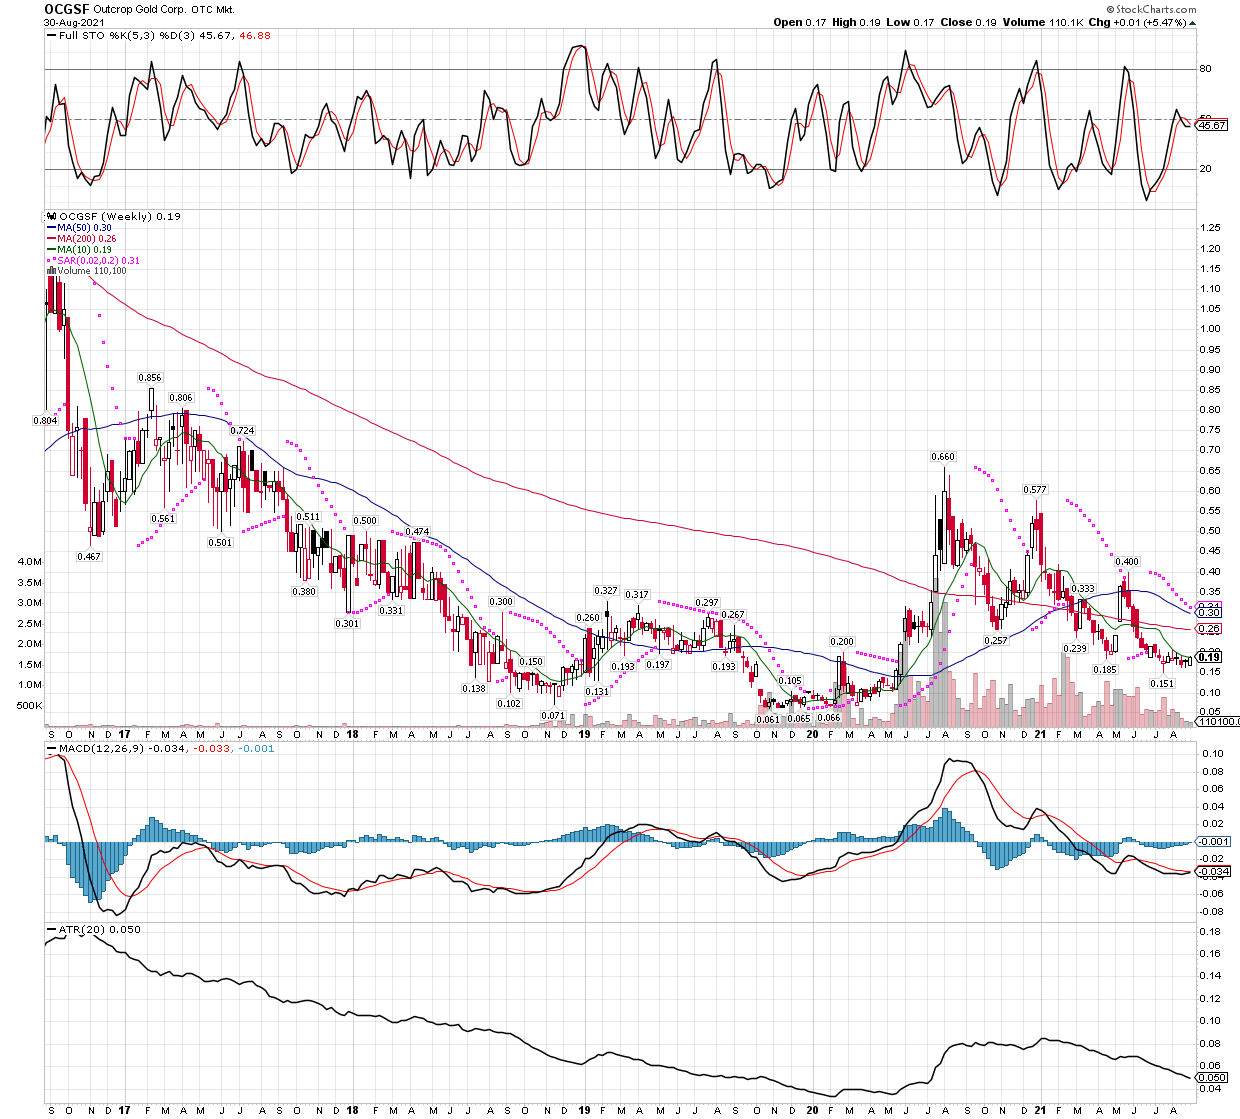Select the "Outcrop Gold Corp." company name
The height and width of the screenshot is (1119, 1240).
pos(142,9)
